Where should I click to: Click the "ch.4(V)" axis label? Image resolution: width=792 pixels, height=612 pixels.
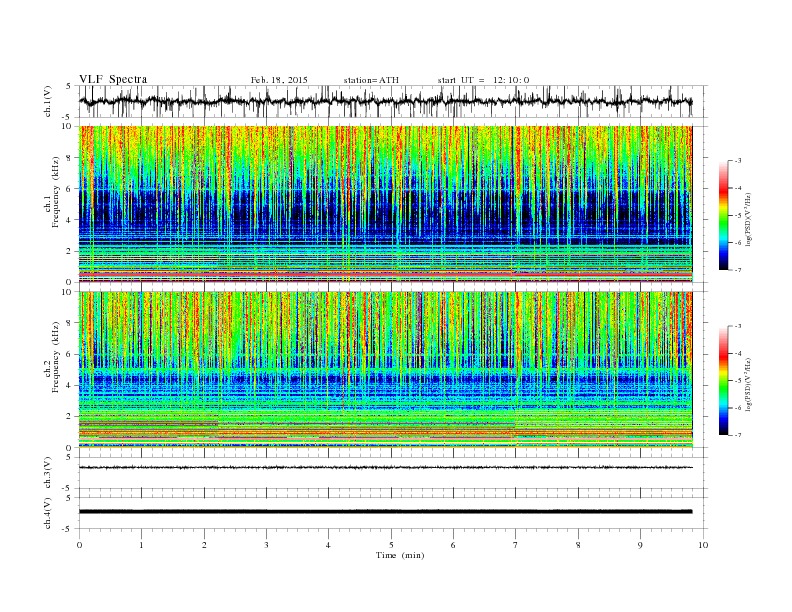tap(48, 514)
